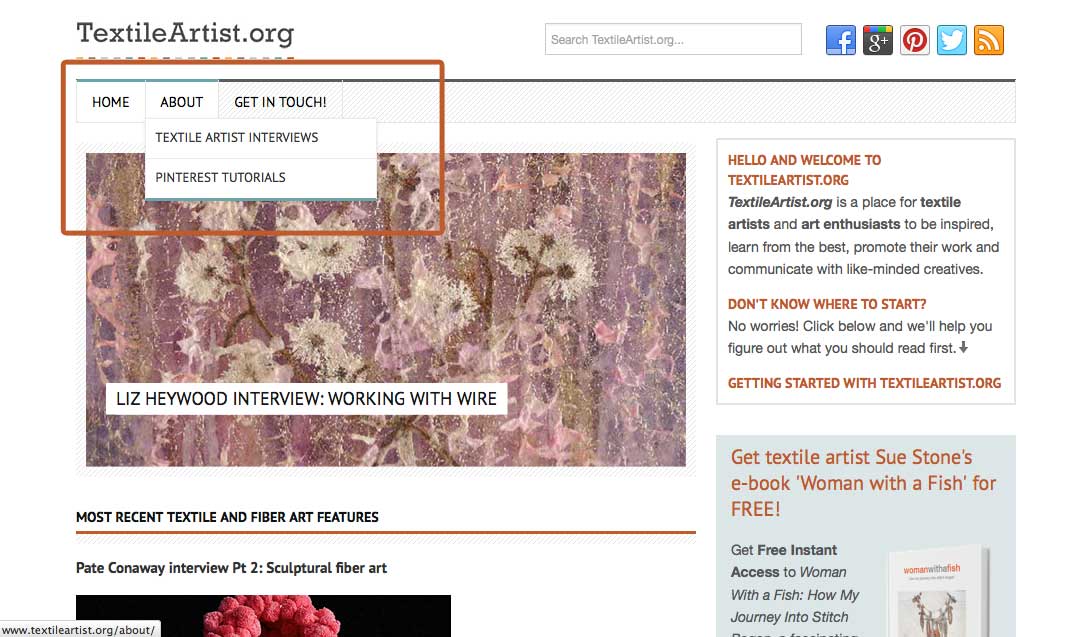Click 'Don't know where to start?' heading

pyautogui.click(x=827, y=304)
